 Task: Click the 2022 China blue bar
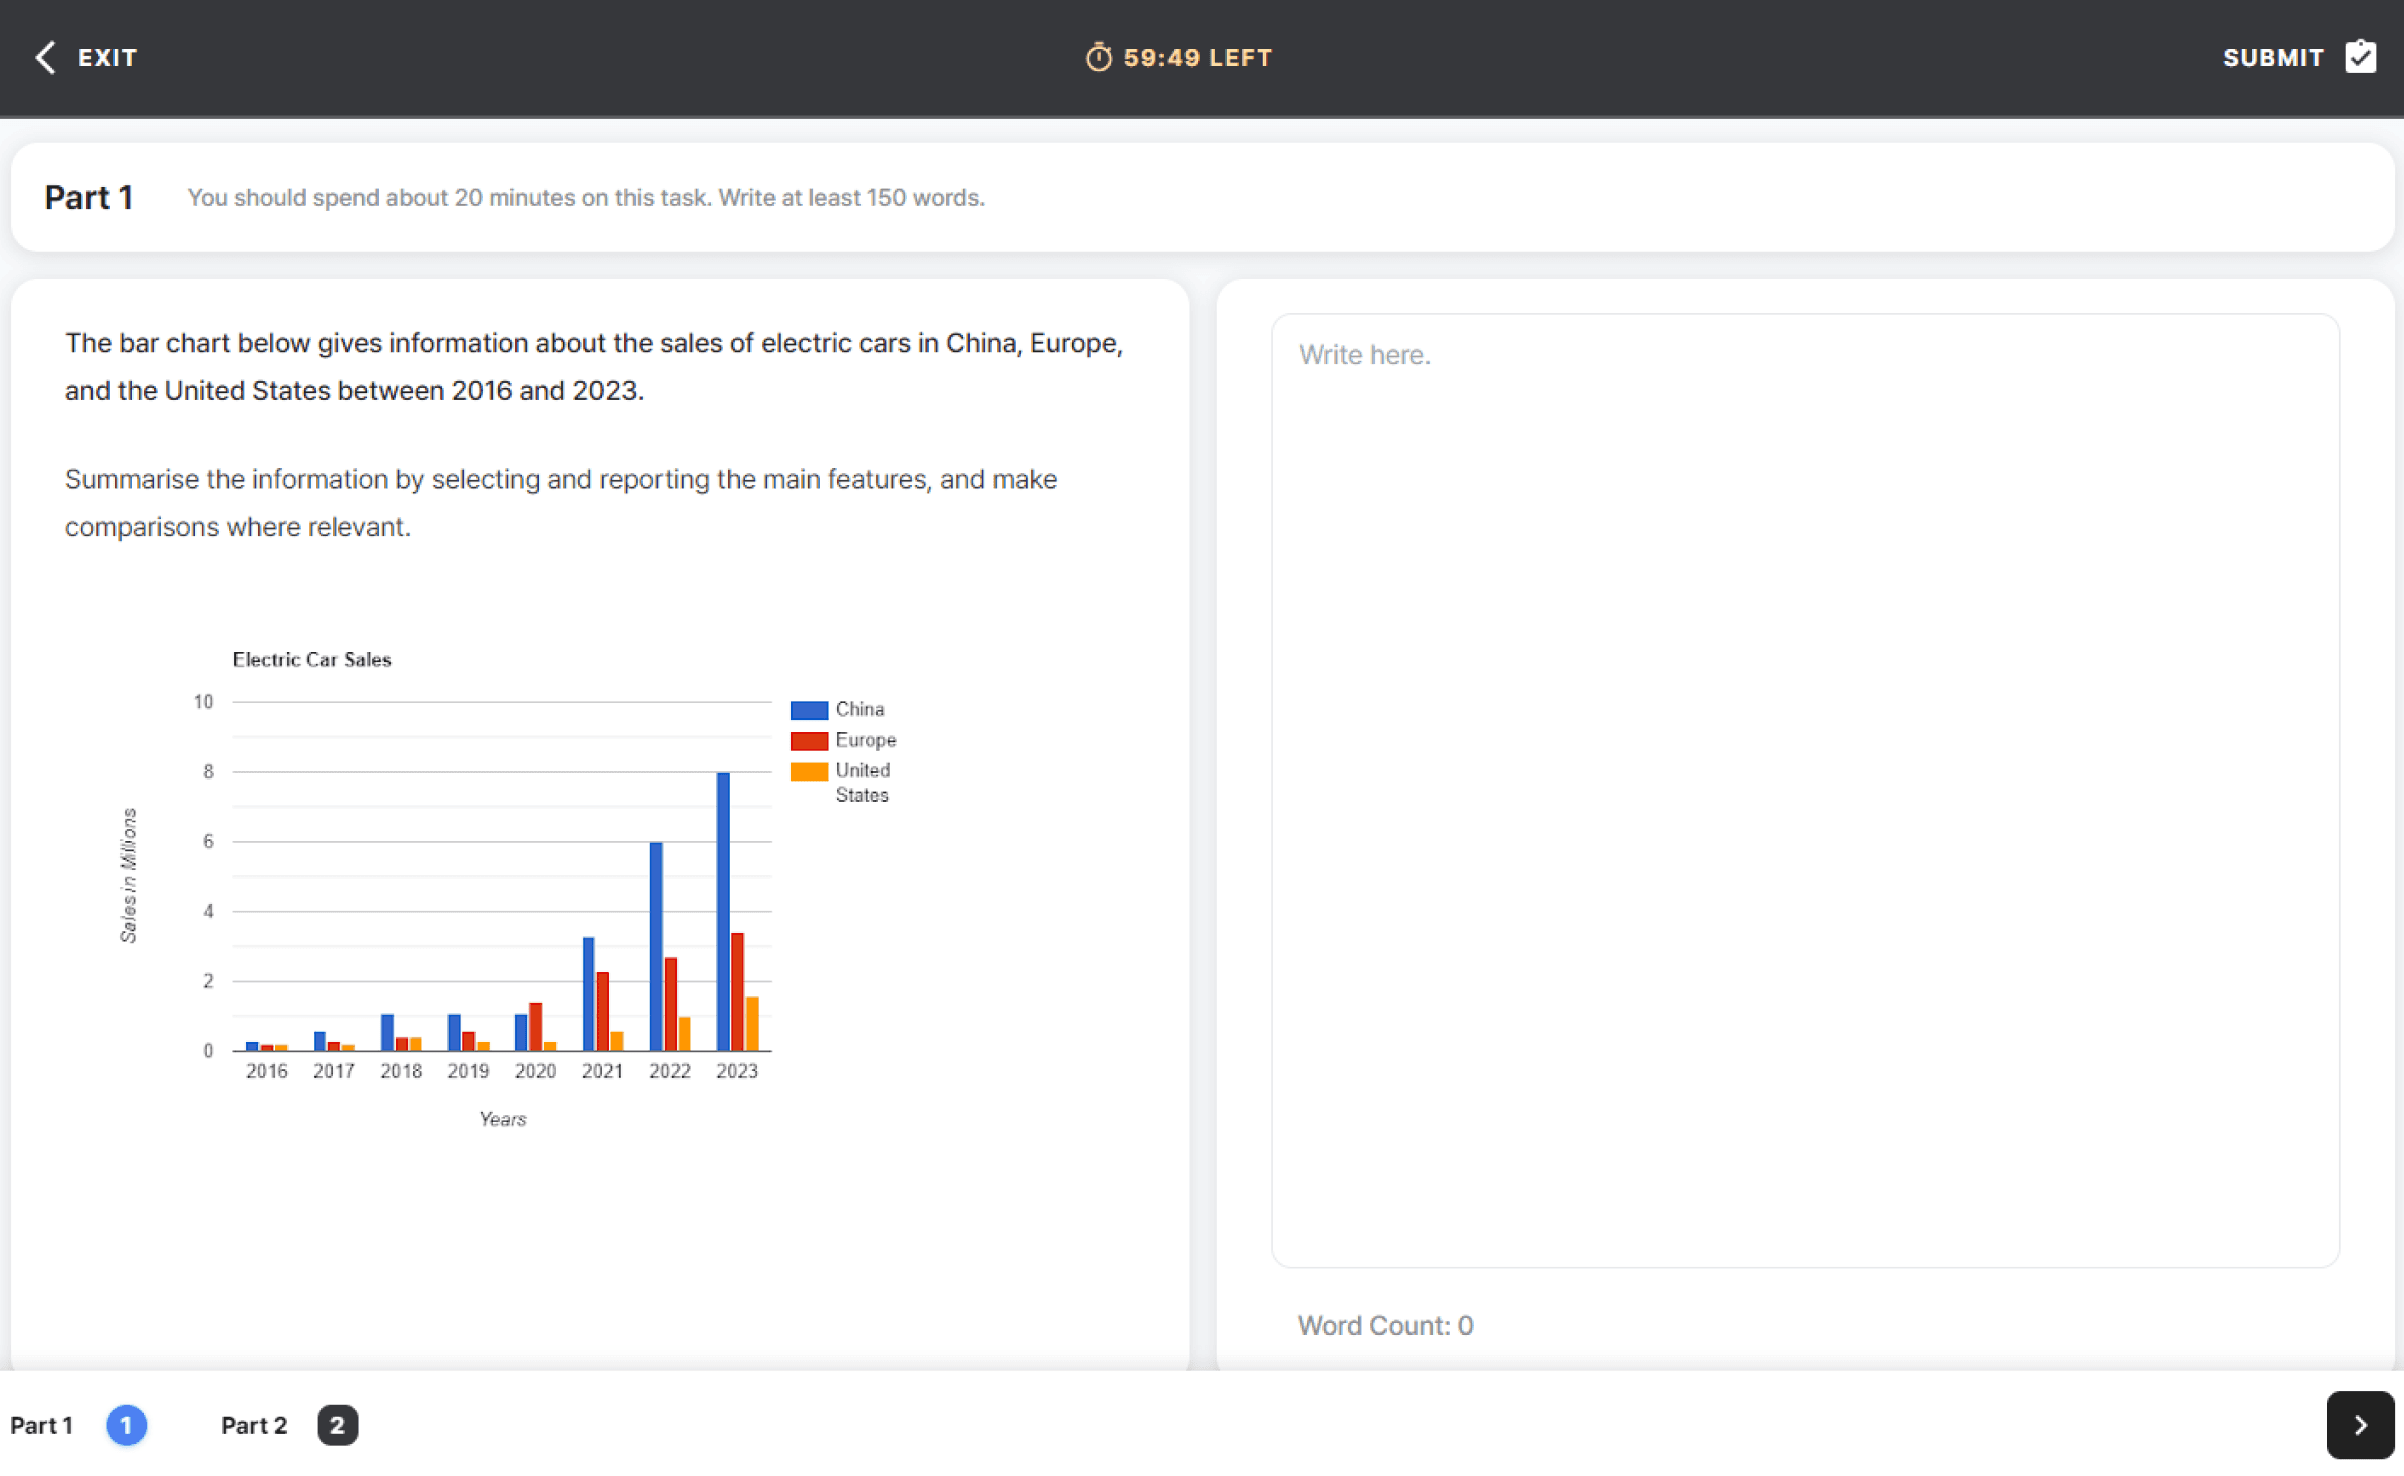pos(656,945)
